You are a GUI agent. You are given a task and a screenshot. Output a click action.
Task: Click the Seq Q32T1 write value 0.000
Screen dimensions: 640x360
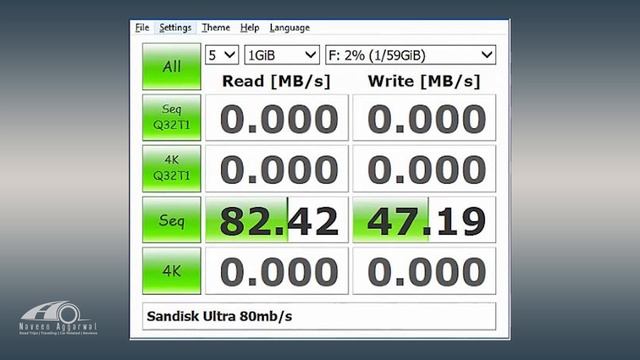[x=424, y=118]
